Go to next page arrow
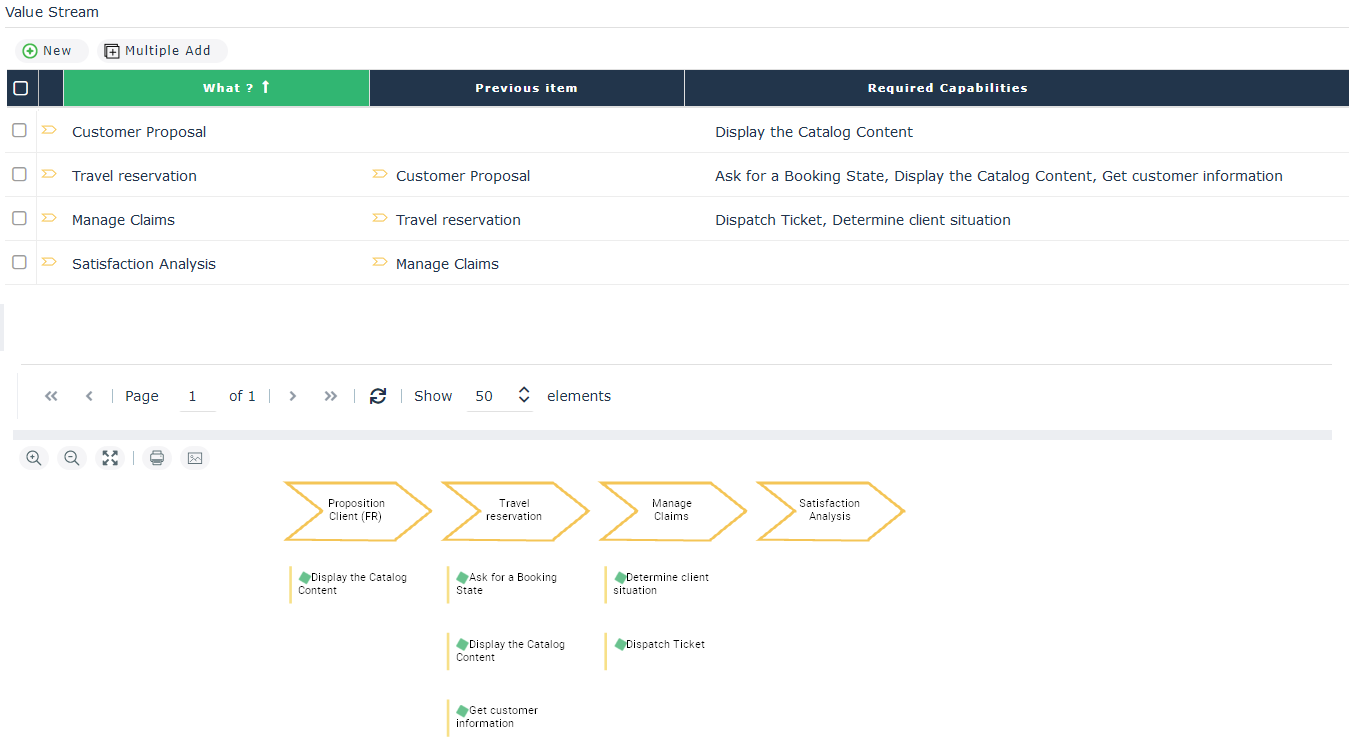1357x752 pixels. tap(293, 396)
